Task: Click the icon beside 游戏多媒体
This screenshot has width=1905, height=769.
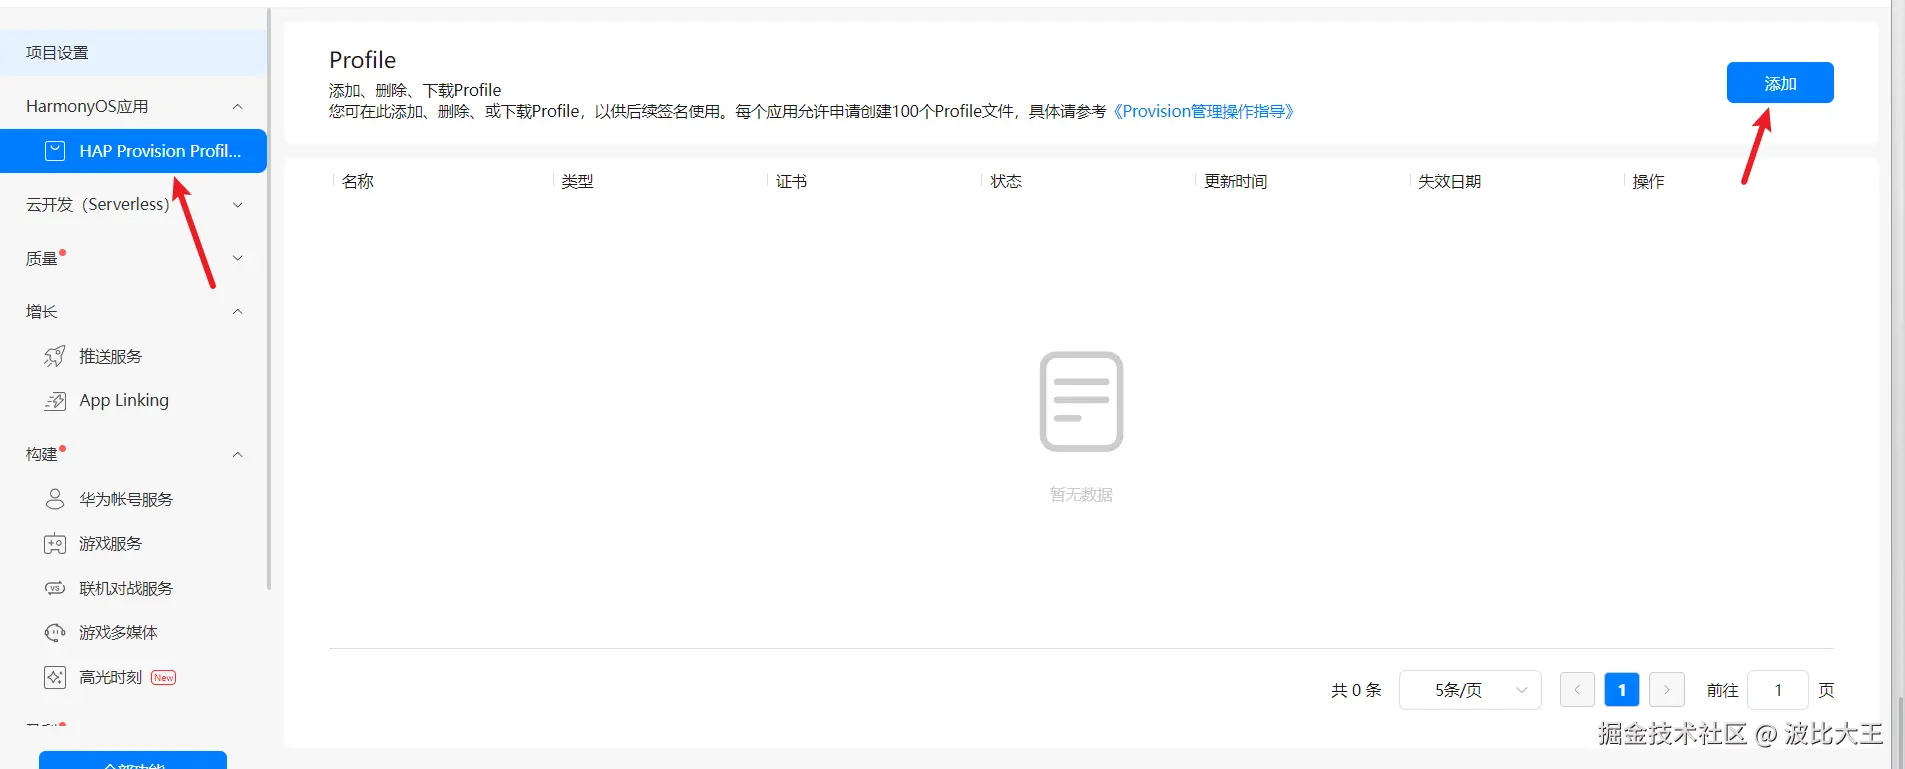Action: pos(55,632)
